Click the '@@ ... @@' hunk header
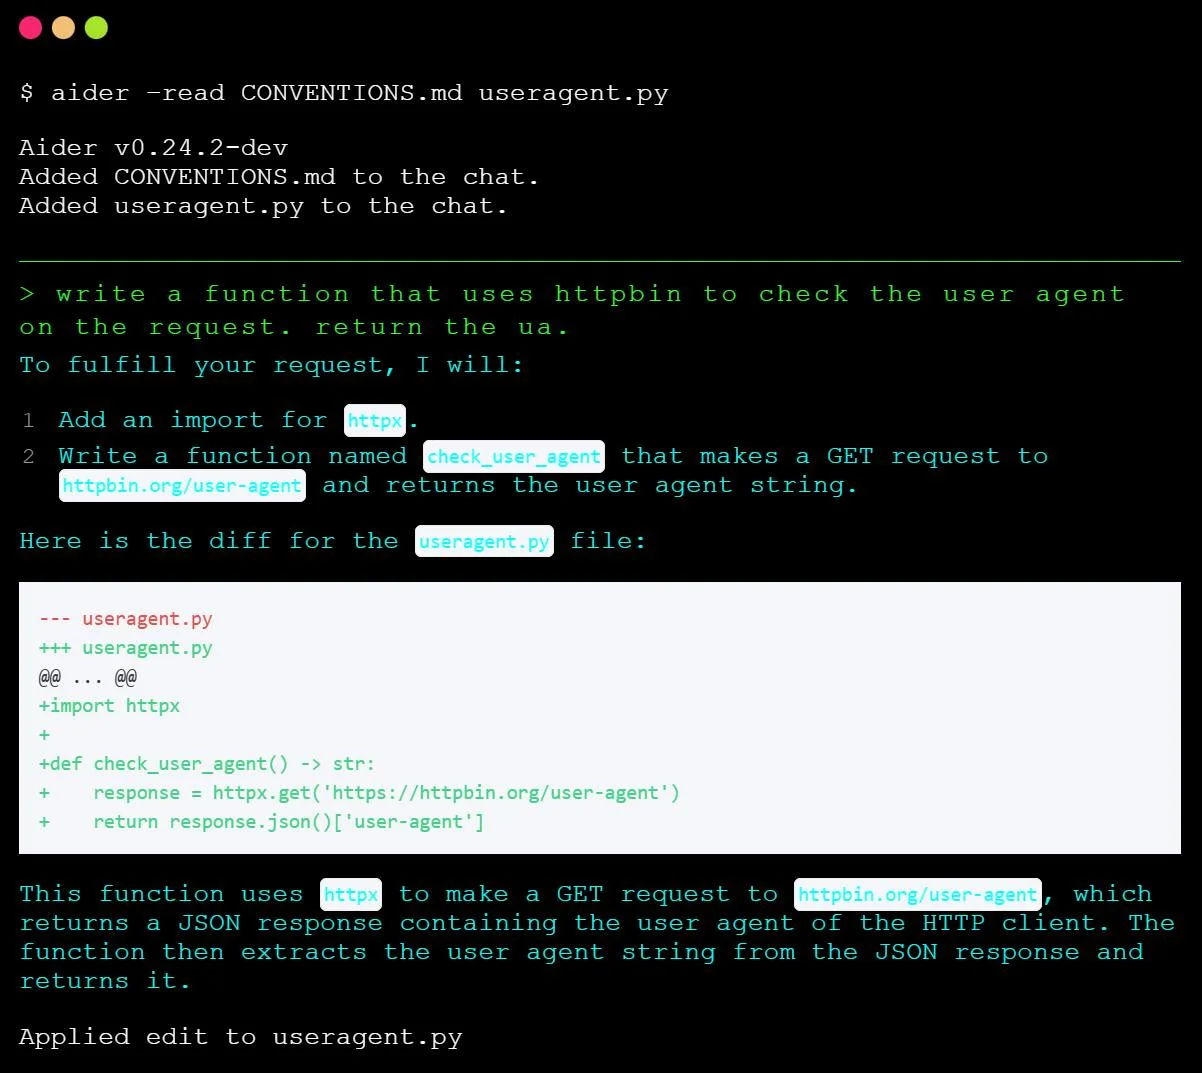1202x1073 pixels. [88, 677]
